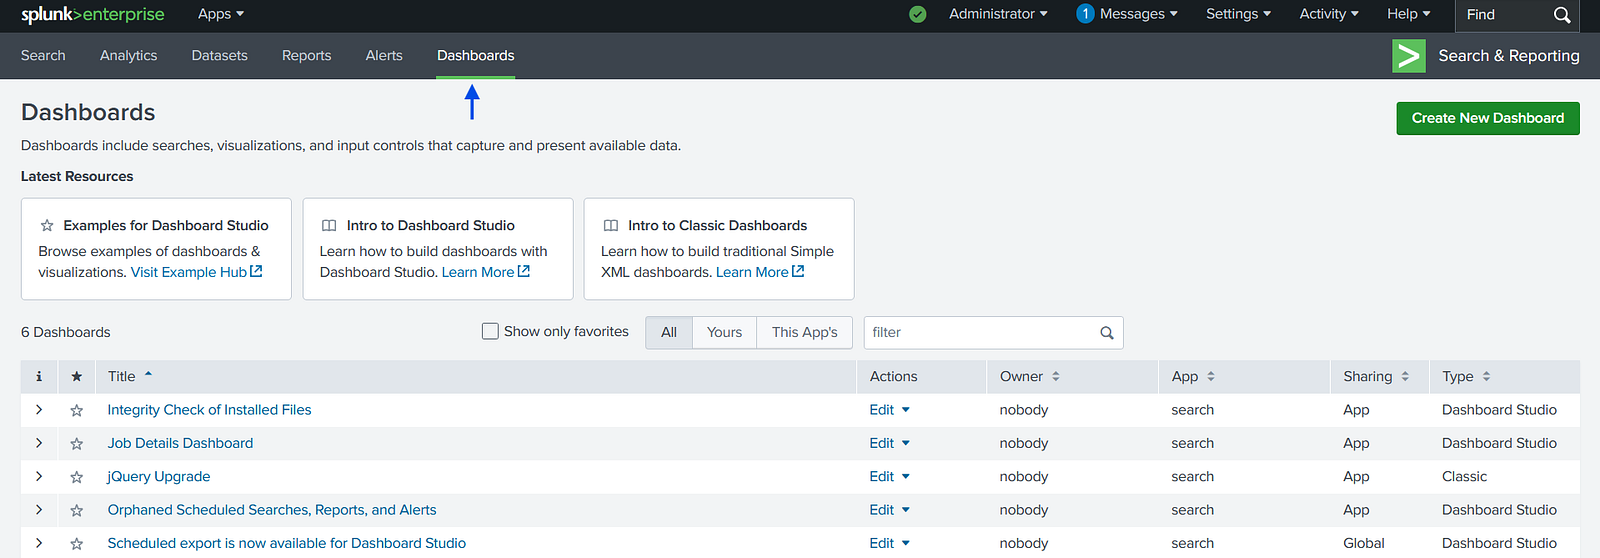This screenshot has height=558, width=1600.
Task: Select the This App's filter toggle
Action: pos(805,332)
